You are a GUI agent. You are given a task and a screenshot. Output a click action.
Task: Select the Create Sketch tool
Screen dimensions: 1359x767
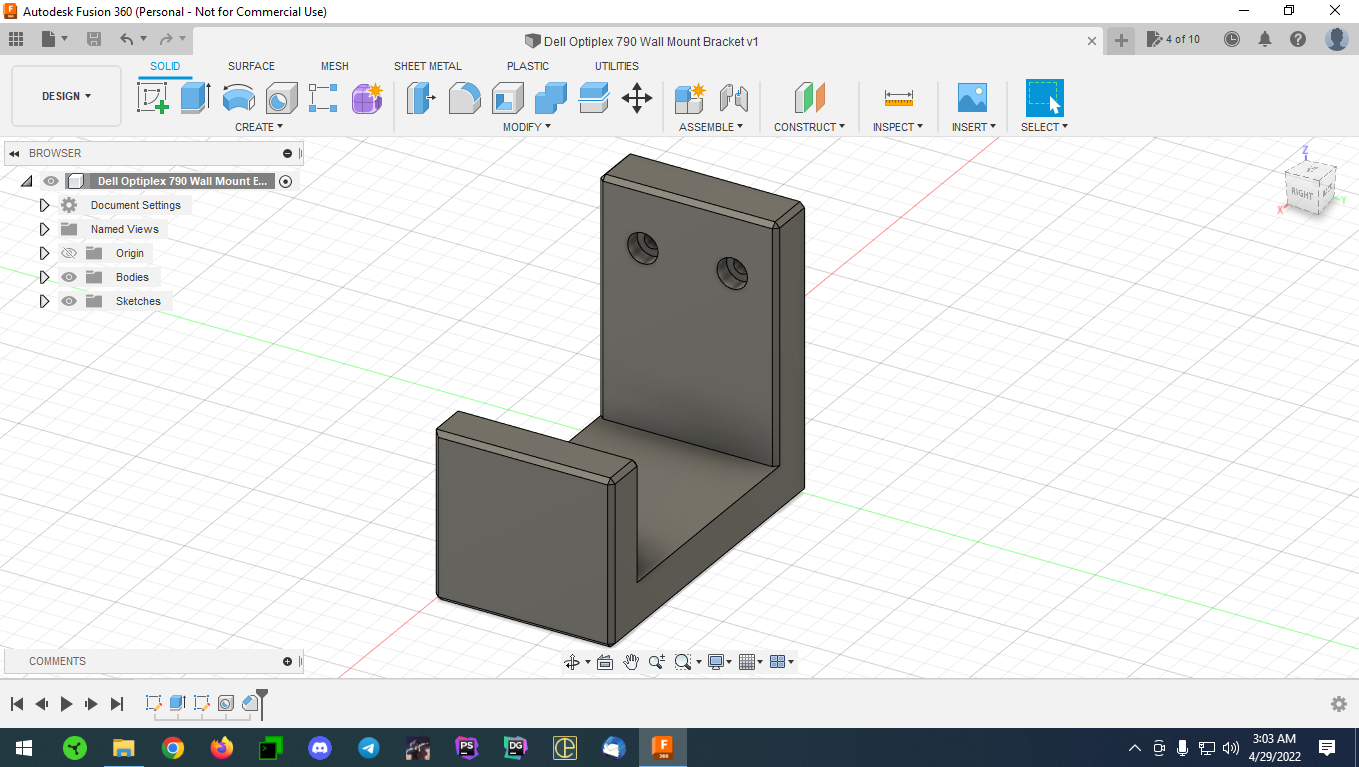(x=152, y=97)
